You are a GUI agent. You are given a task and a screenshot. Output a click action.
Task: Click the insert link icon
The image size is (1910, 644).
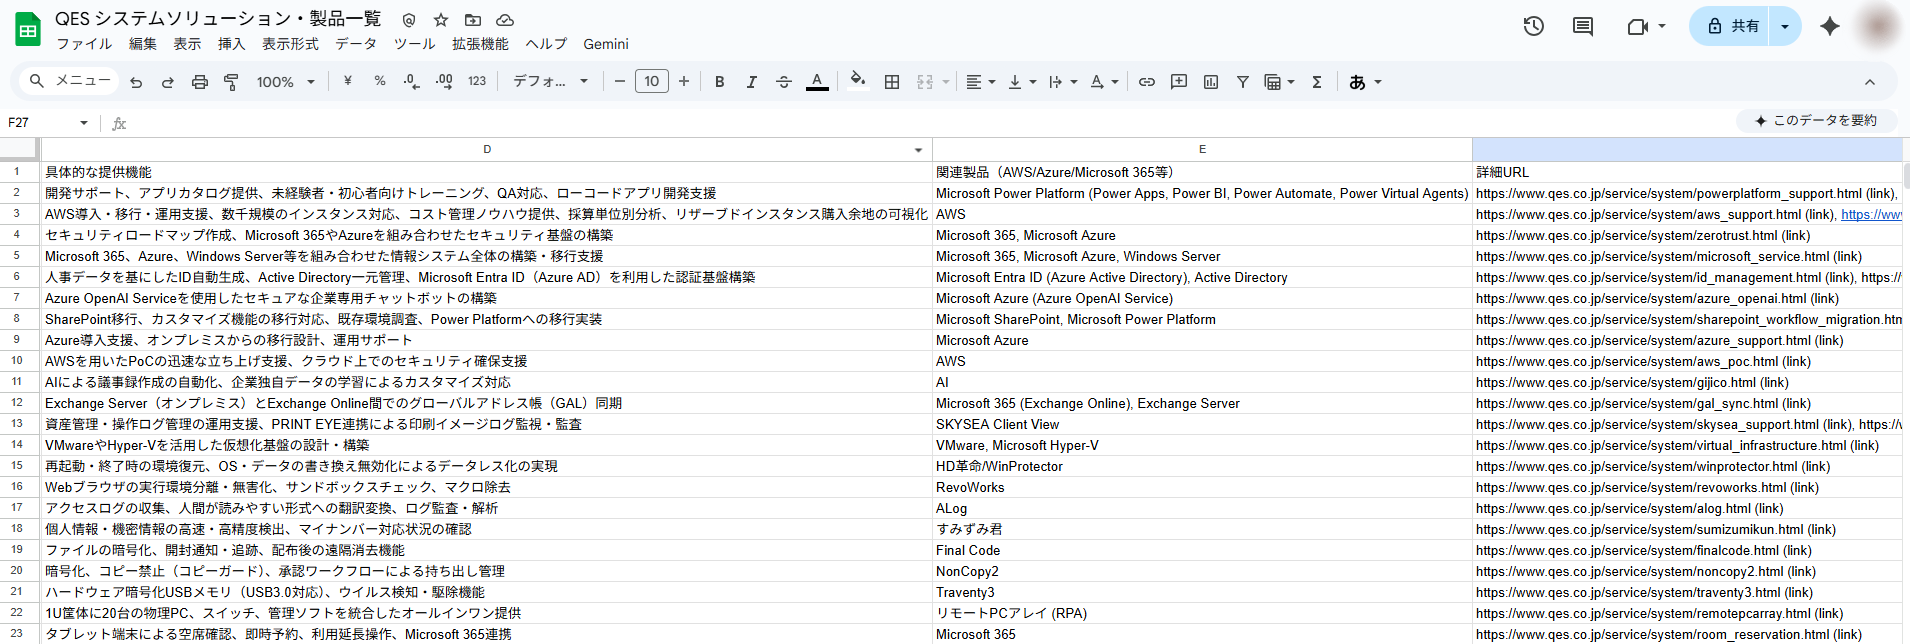tap(1147, 82)
